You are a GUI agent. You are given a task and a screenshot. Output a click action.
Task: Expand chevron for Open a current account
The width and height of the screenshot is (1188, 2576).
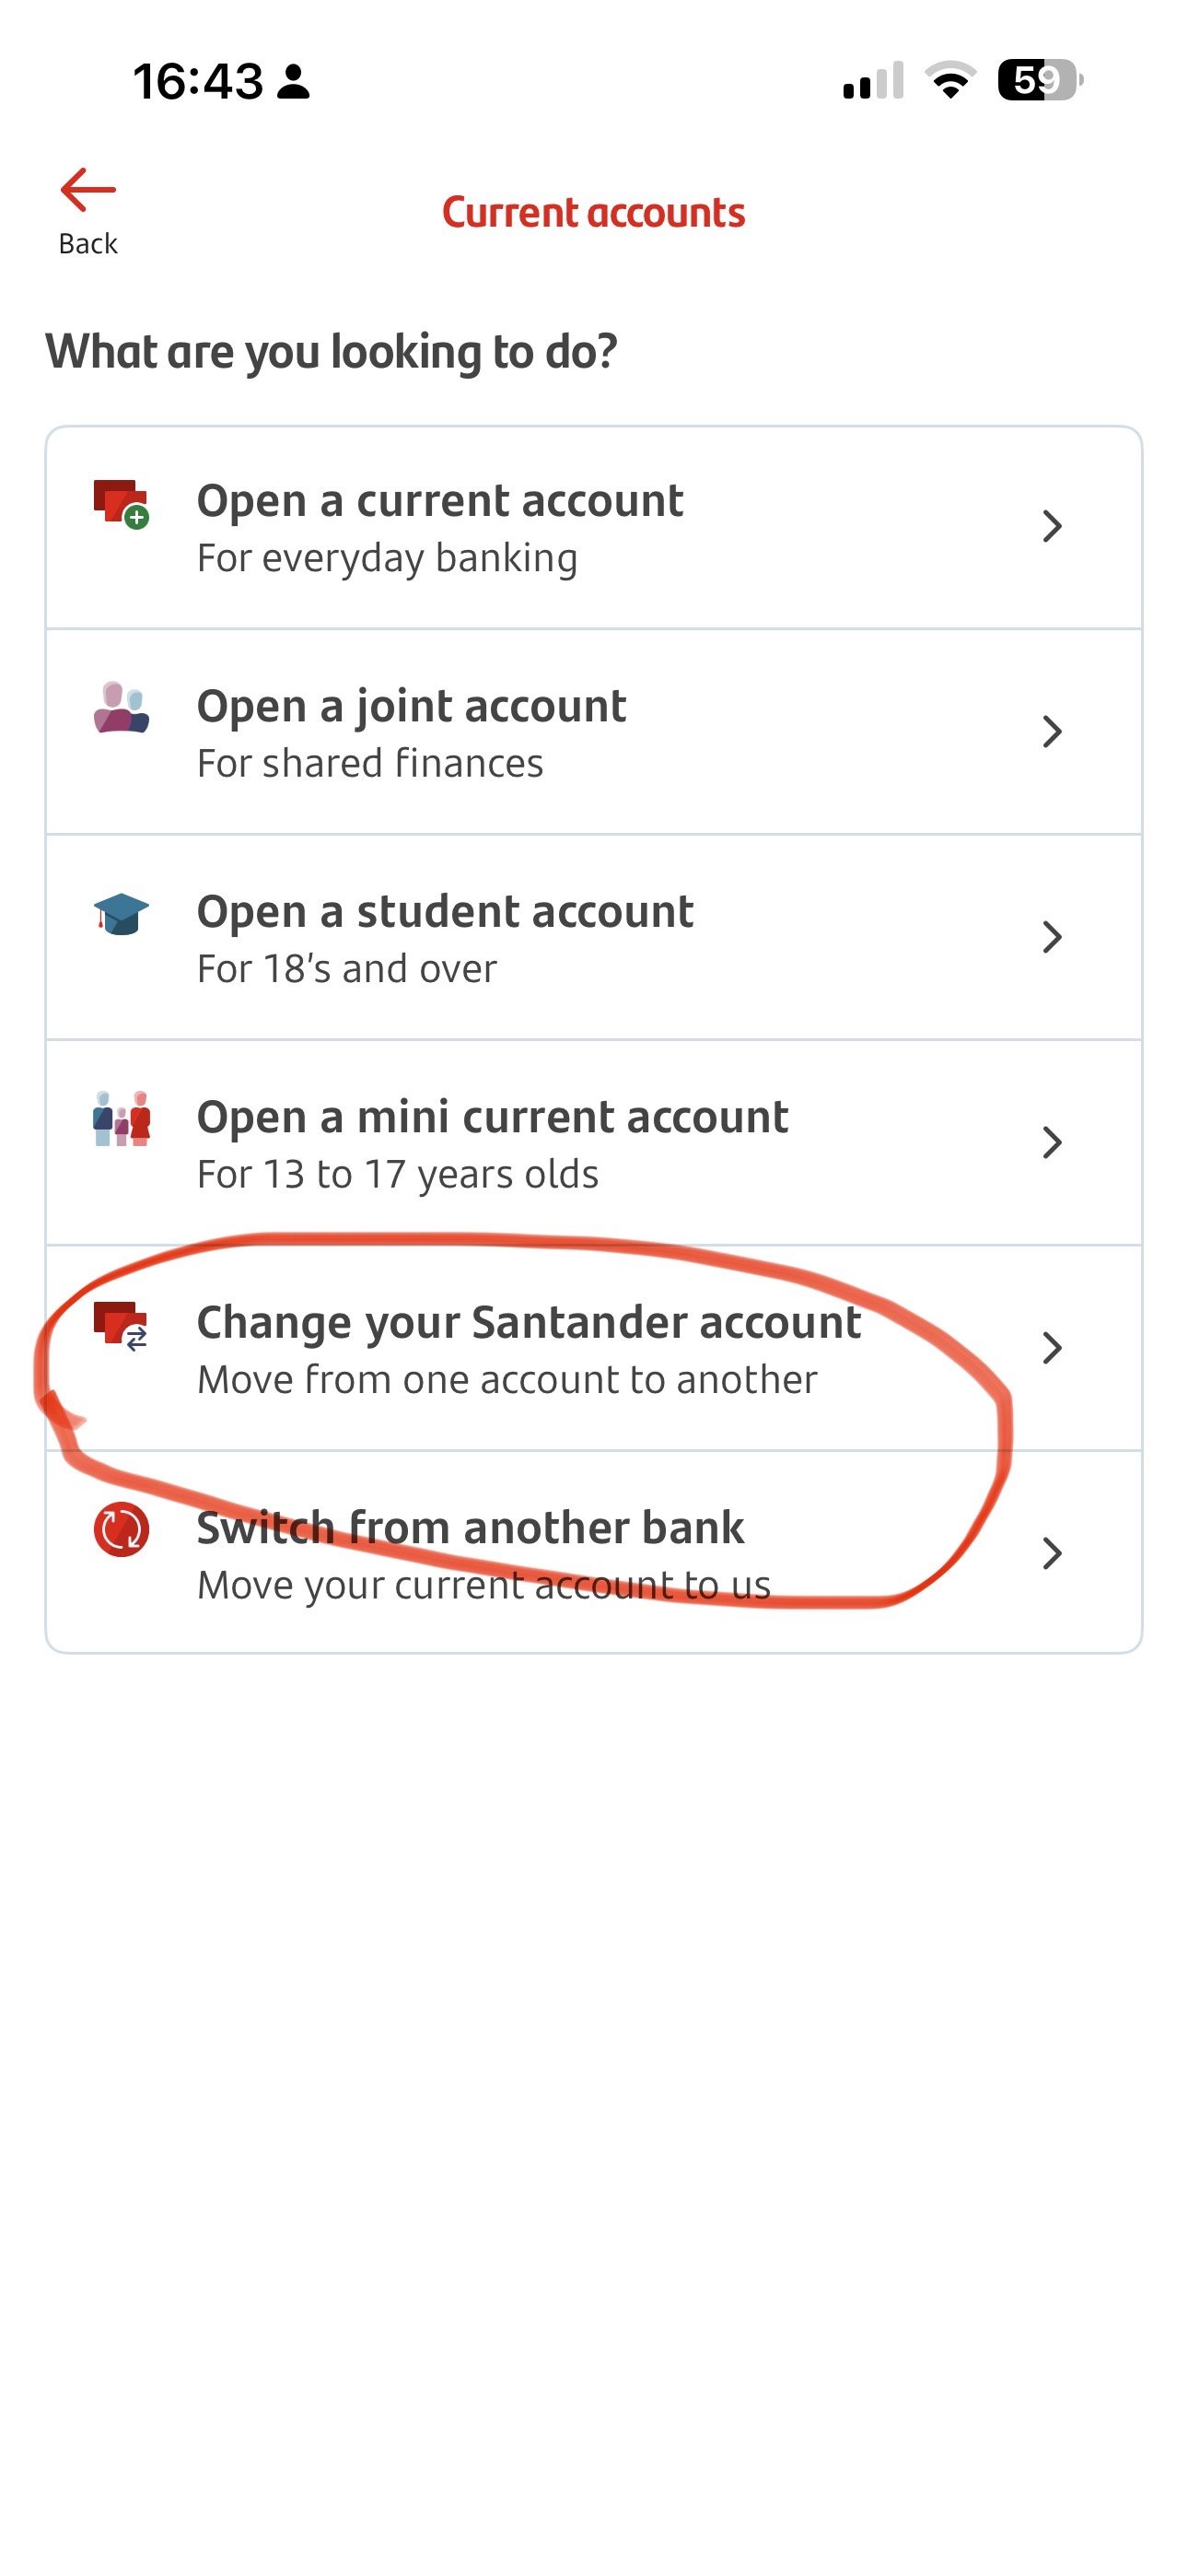(x=1051, y=526)
